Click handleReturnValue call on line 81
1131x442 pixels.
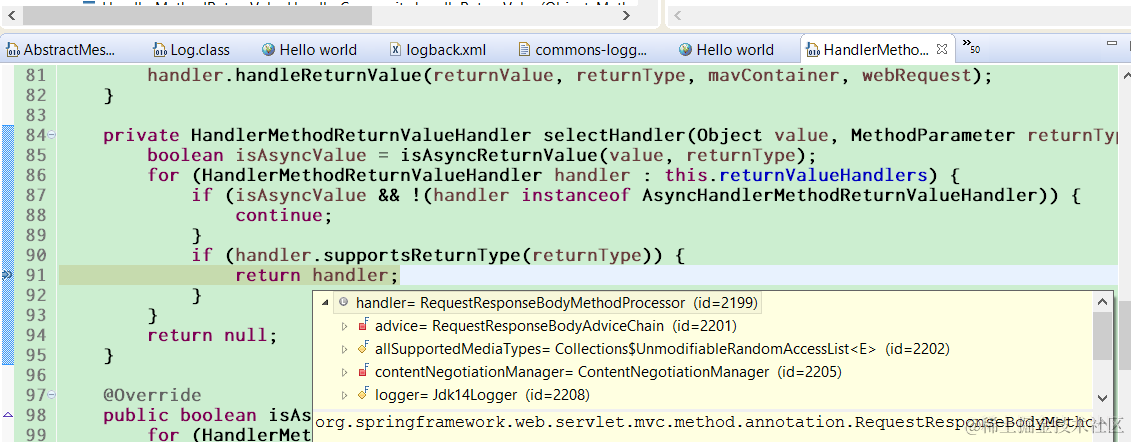click(x=327, y=75)
